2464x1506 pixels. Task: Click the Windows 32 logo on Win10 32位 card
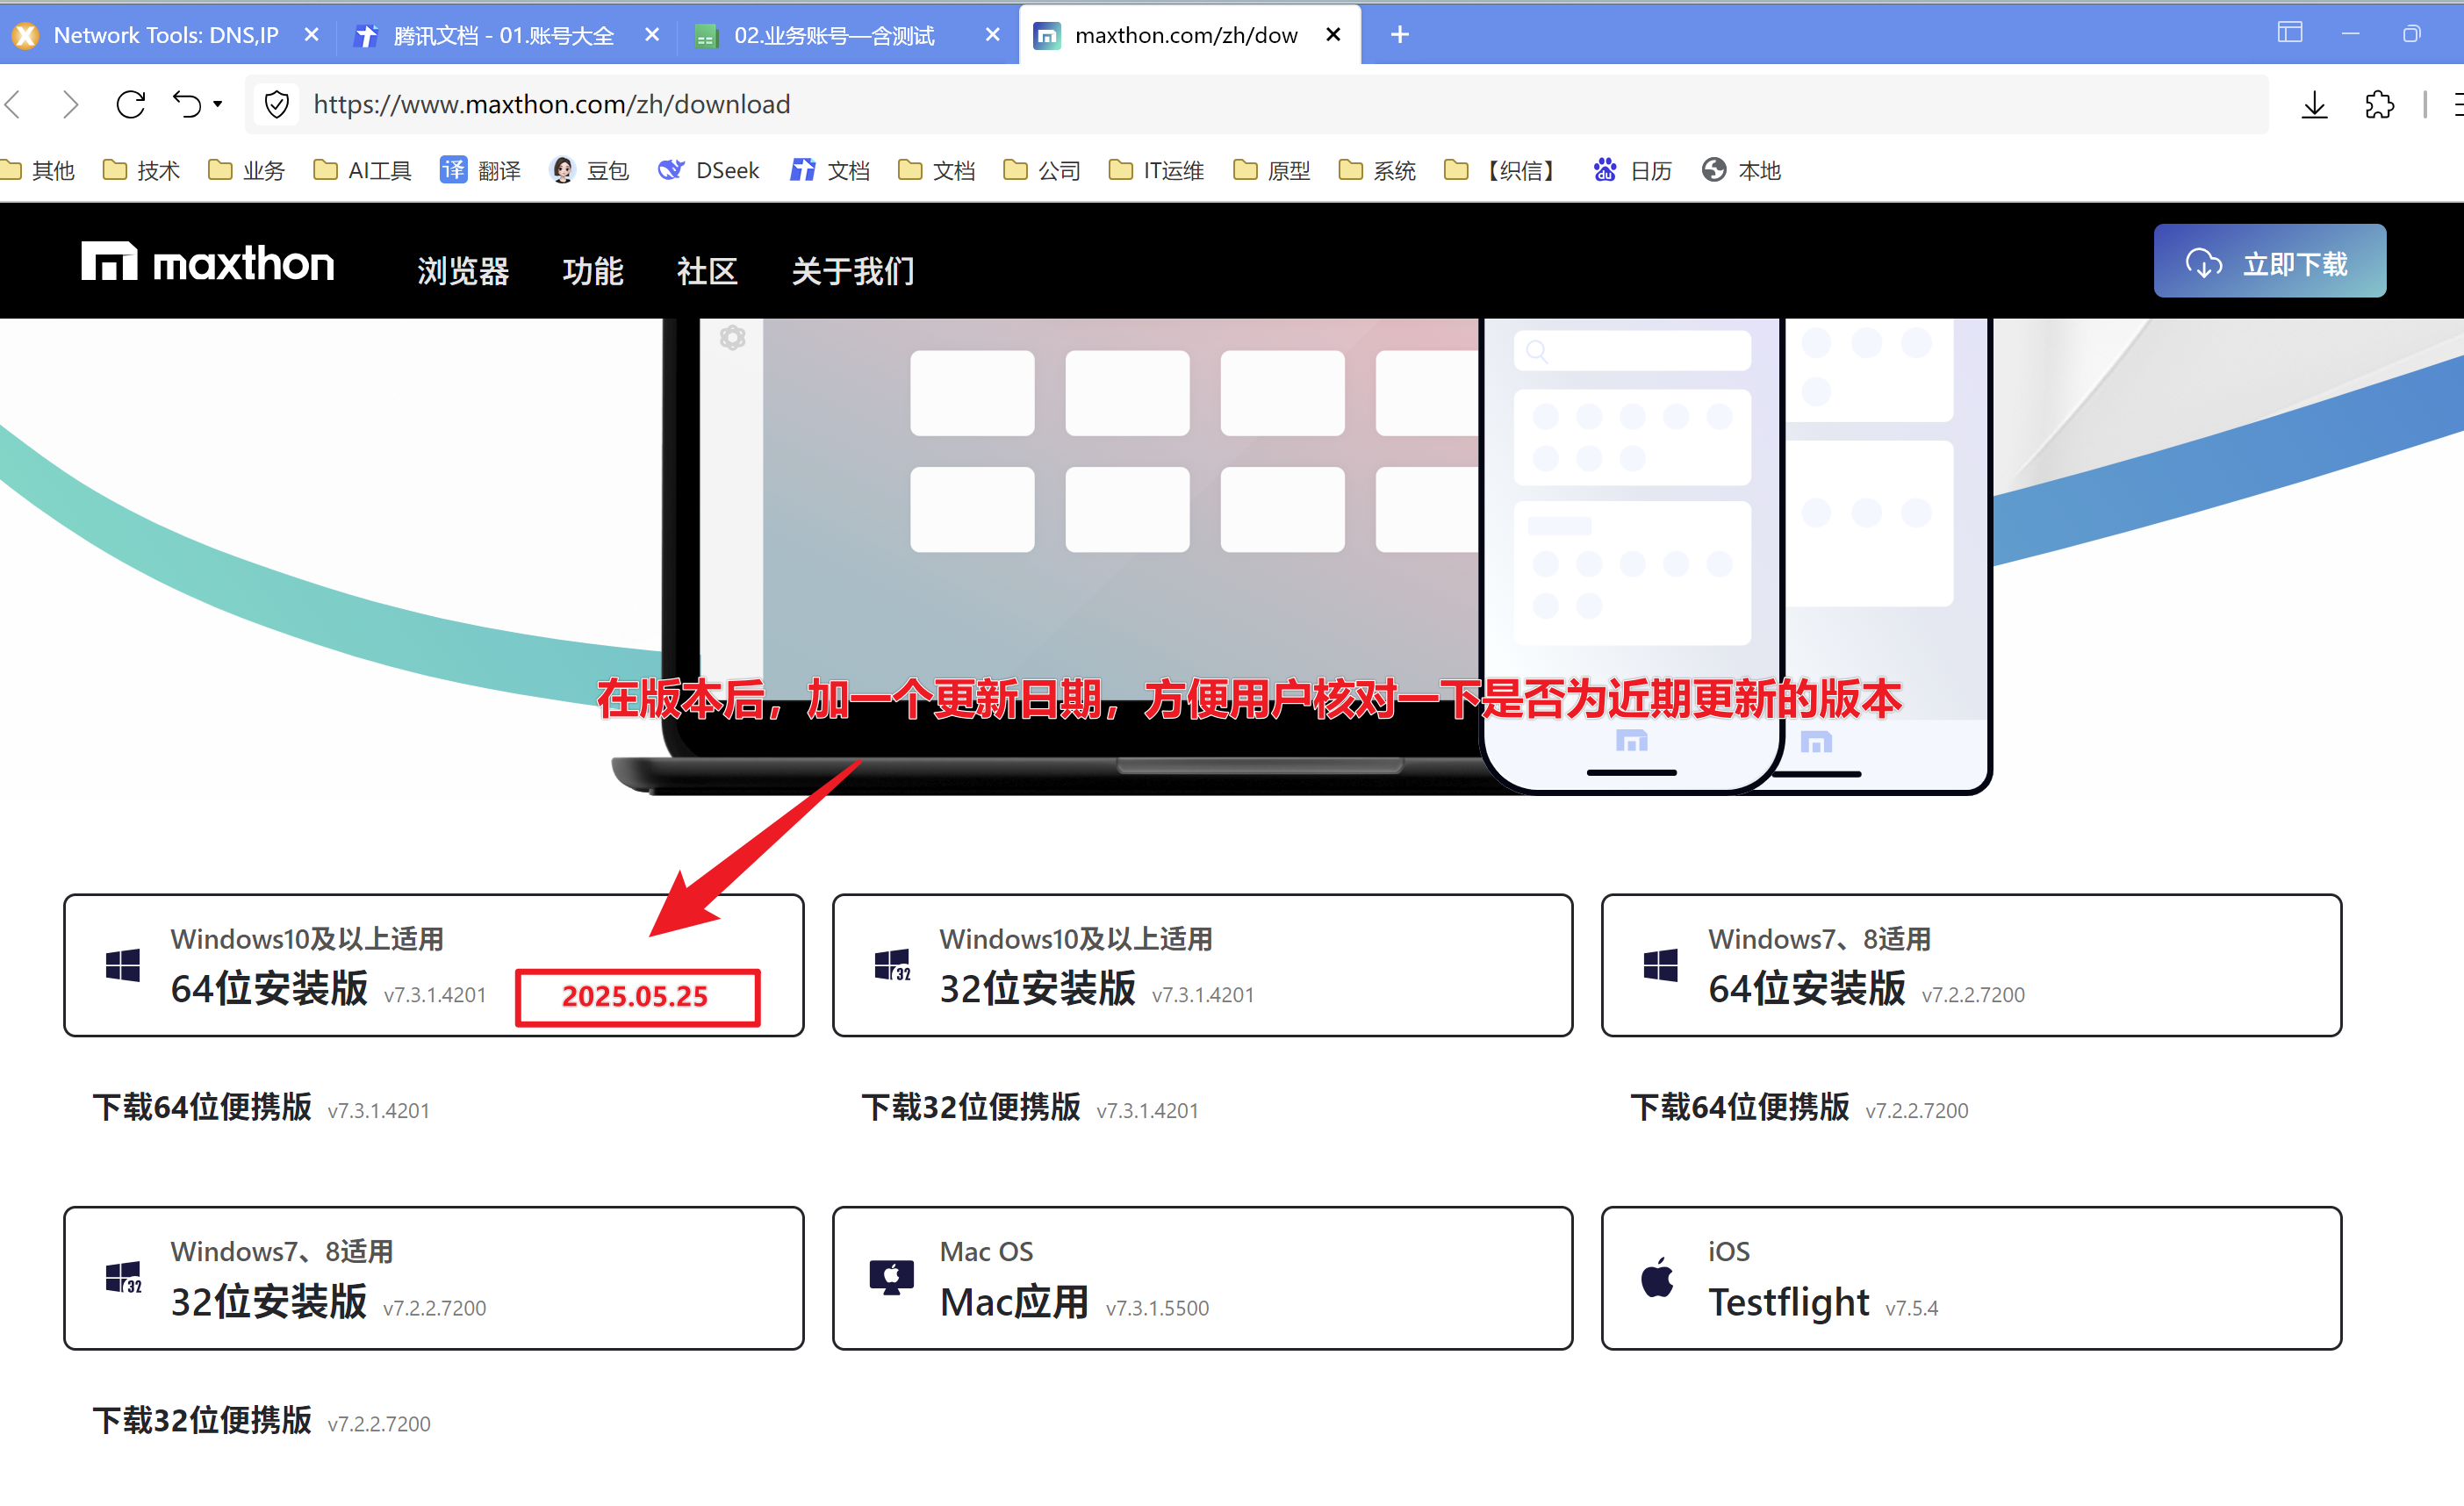[x=892, y=965]
